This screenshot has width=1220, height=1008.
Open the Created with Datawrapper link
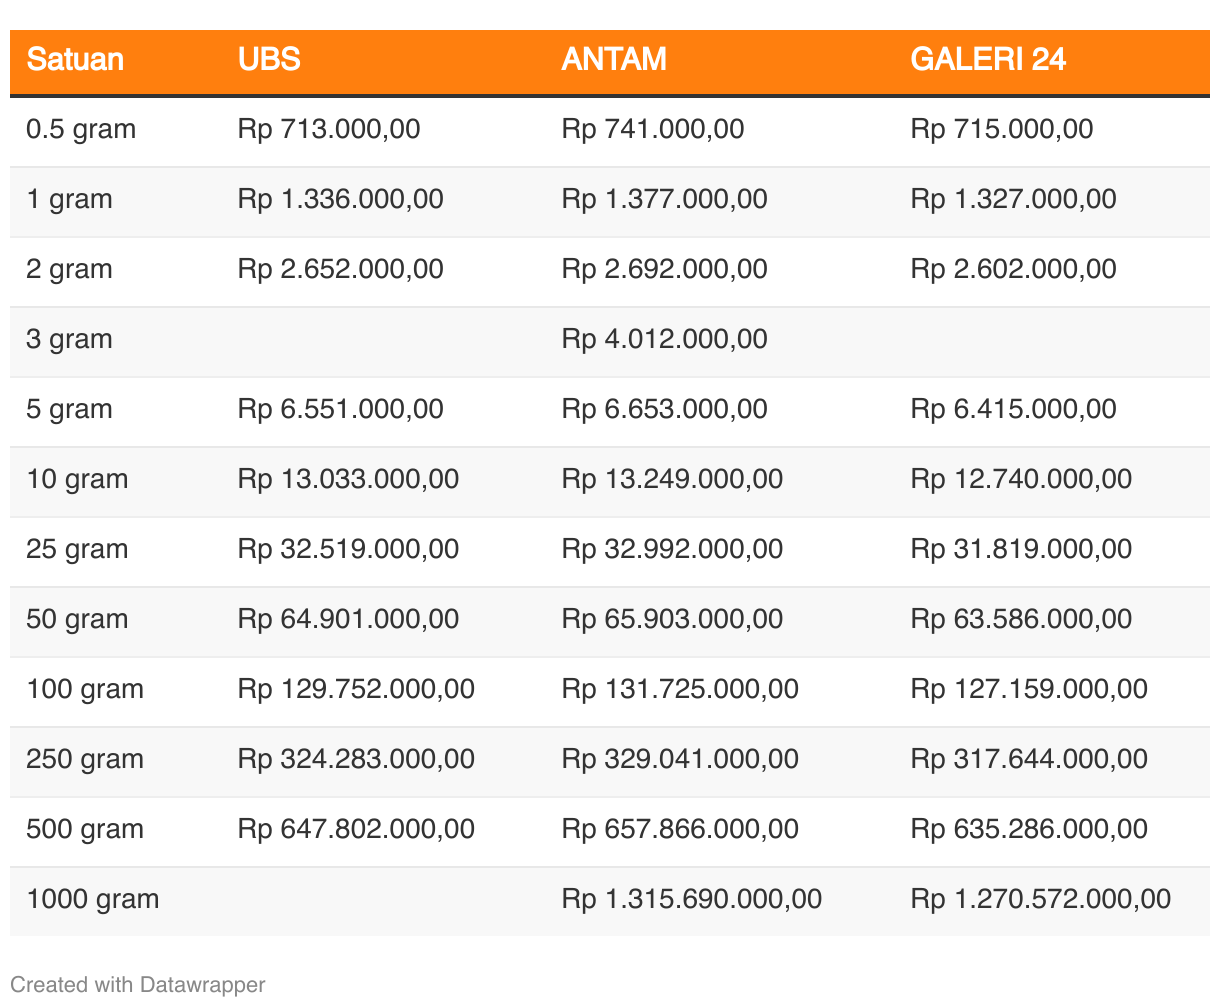[138, 984]
